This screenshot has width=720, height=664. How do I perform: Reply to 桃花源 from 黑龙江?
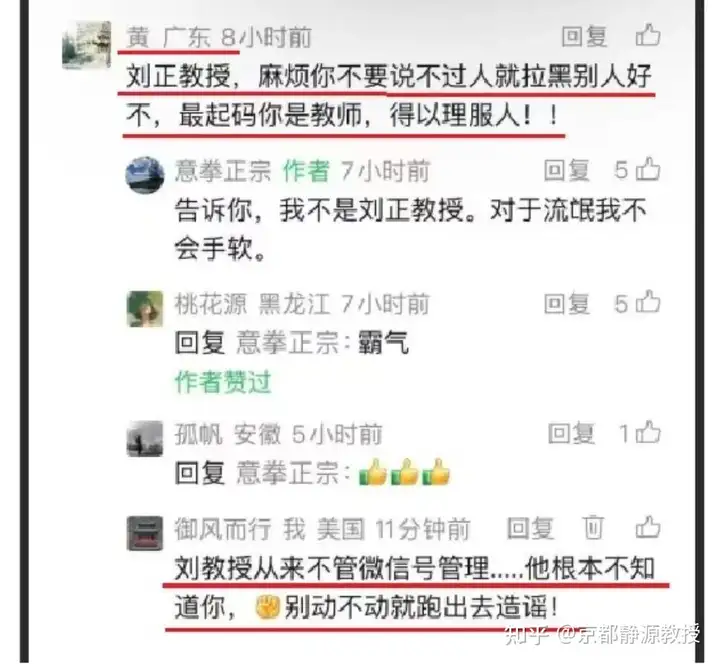coord(567,304)
